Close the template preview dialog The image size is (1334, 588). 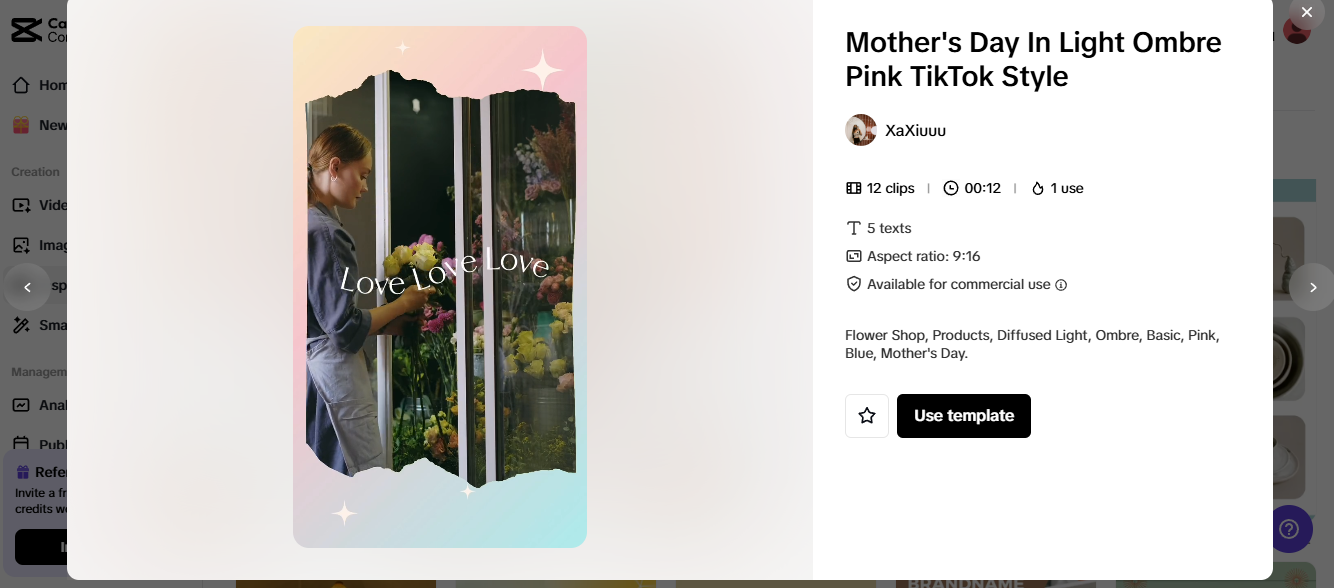[1306, 12]
